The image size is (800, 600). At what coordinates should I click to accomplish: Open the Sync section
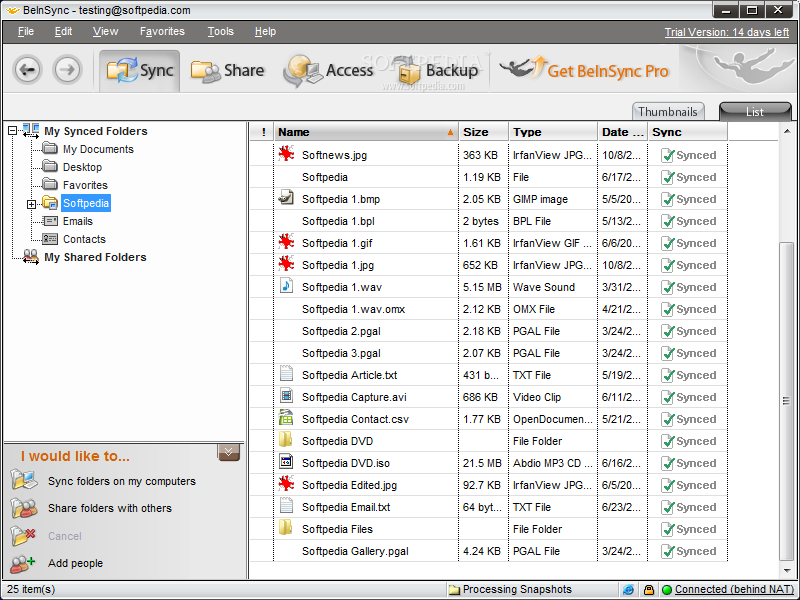140,70
